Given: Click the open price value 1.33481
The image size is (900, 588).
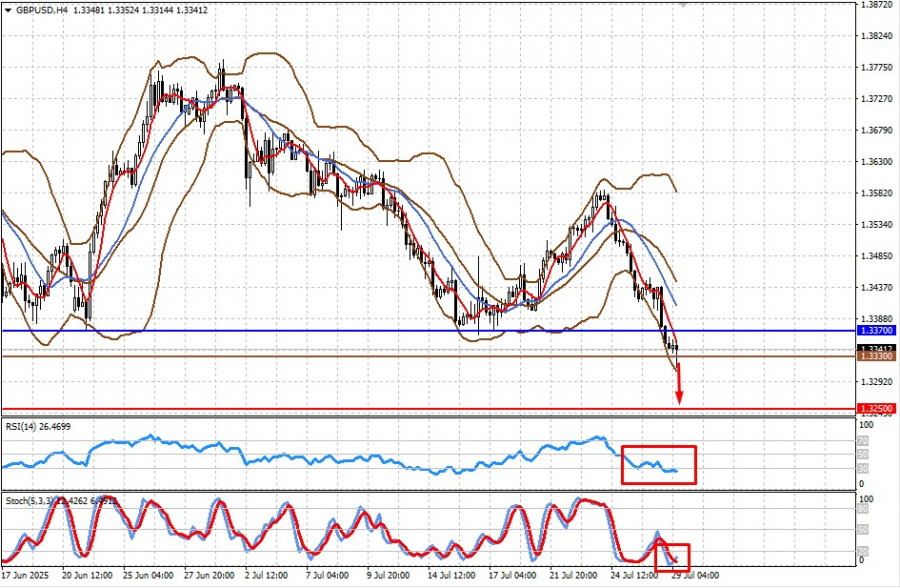Looking at the screenshot, I should 87,10.
